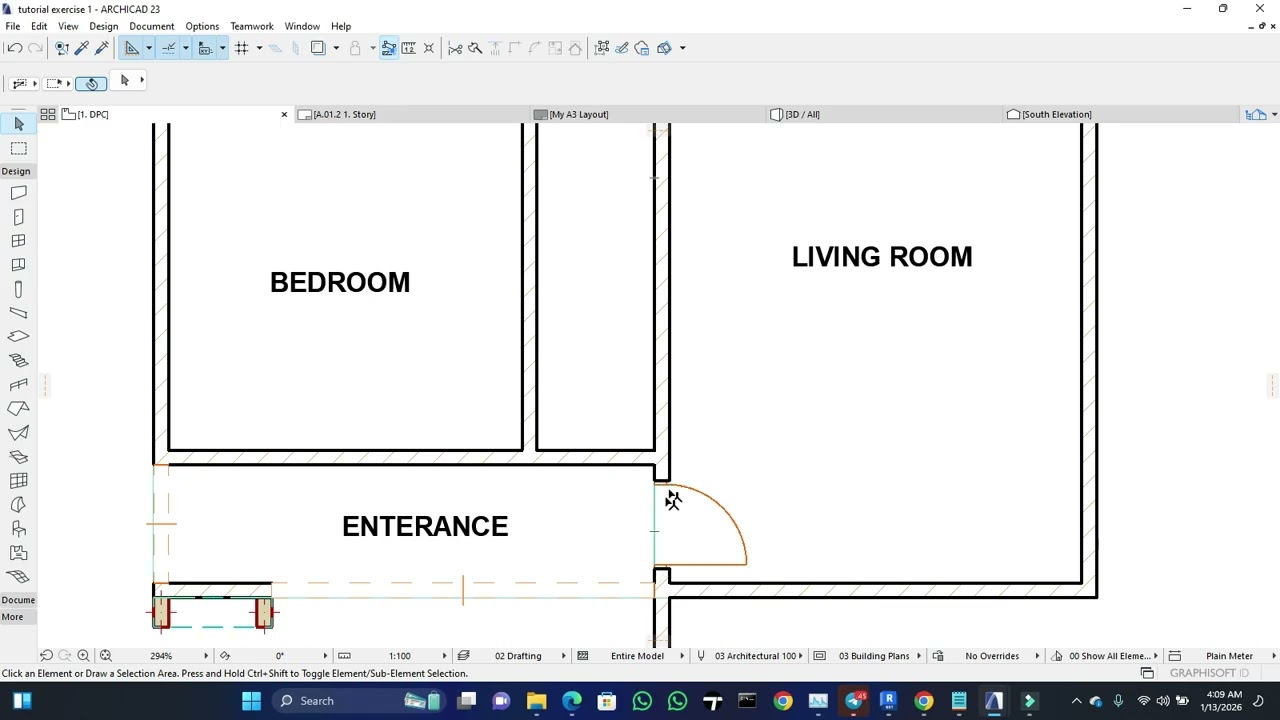The height and width of the screenshot is (720, 1280).
Task: Activate the Stair tool
Action: pos(18,361)
